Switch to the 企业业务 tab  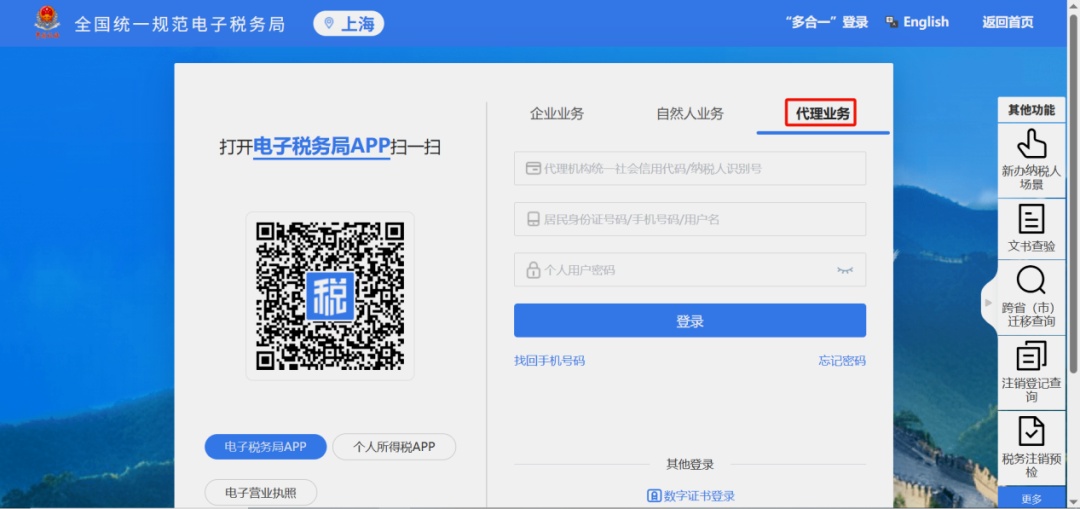coord(557,114)
